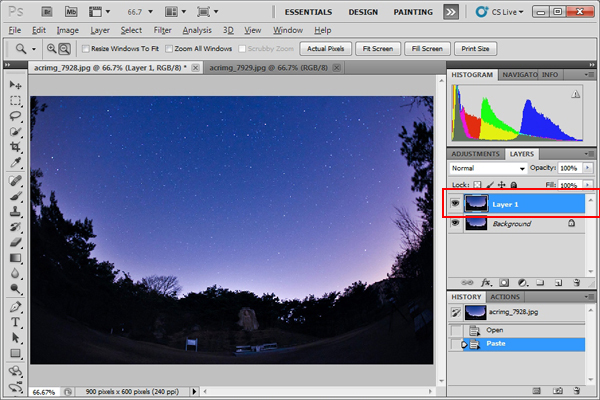Open the Fill slider arrow
This screenshot has height=400, width=600.
(587, 185)
